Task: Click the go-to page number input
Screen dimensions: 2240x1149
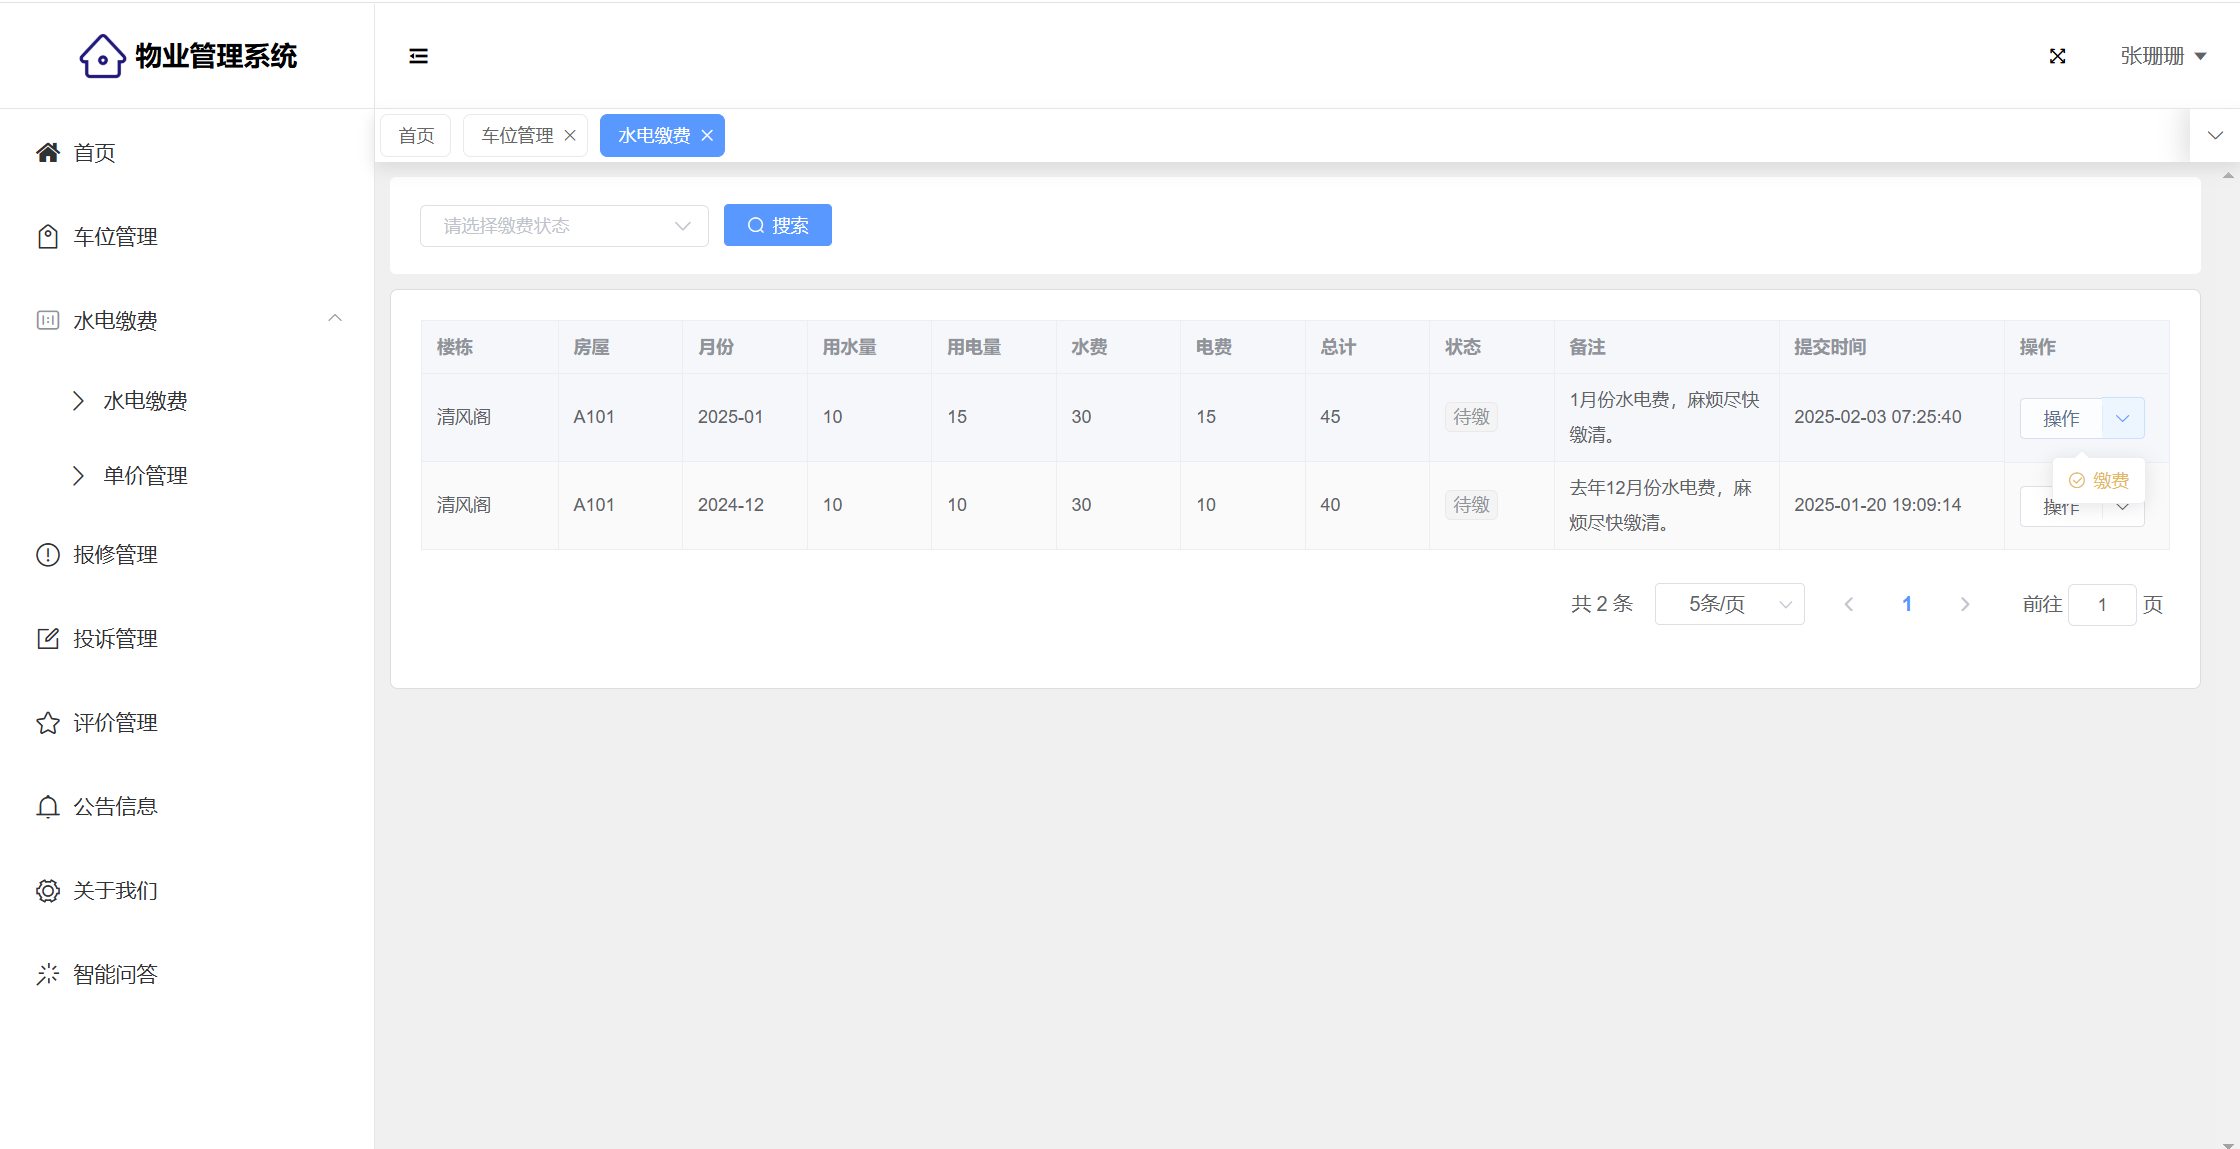Action: [2101, 605]
